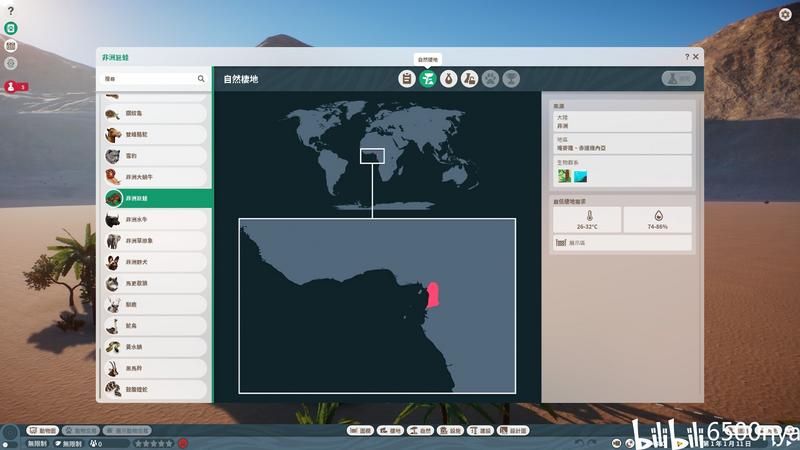This screenshot has width=800, height=450.
Task: Open the food and diet tab
Action: click(x=448, y=79)
